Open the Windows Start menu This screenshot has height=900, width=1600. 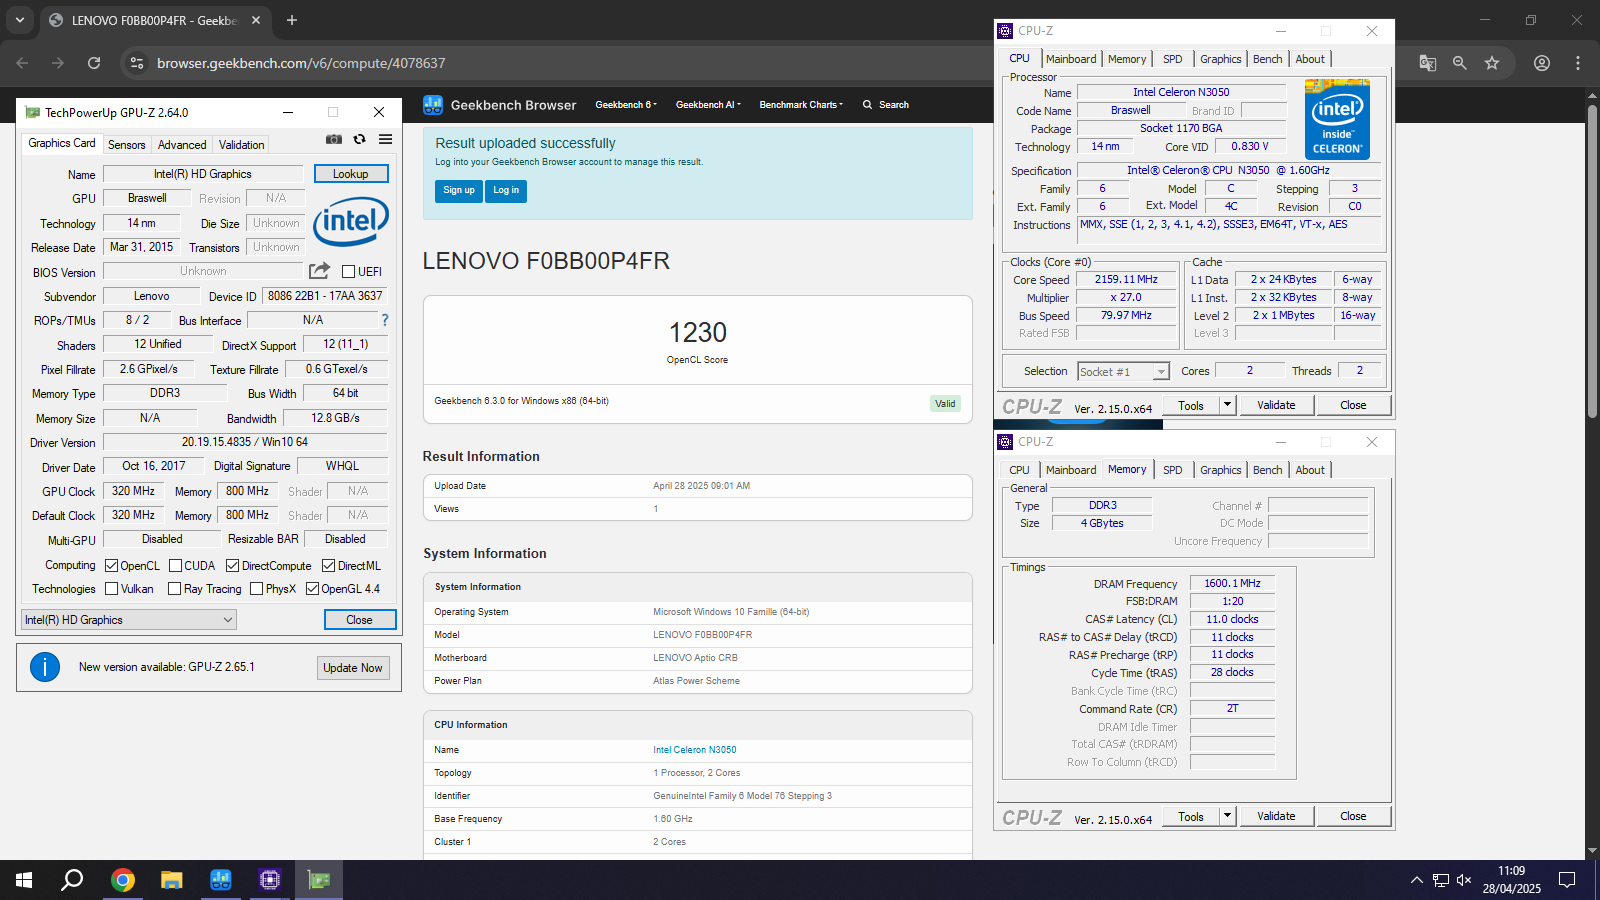24,880
